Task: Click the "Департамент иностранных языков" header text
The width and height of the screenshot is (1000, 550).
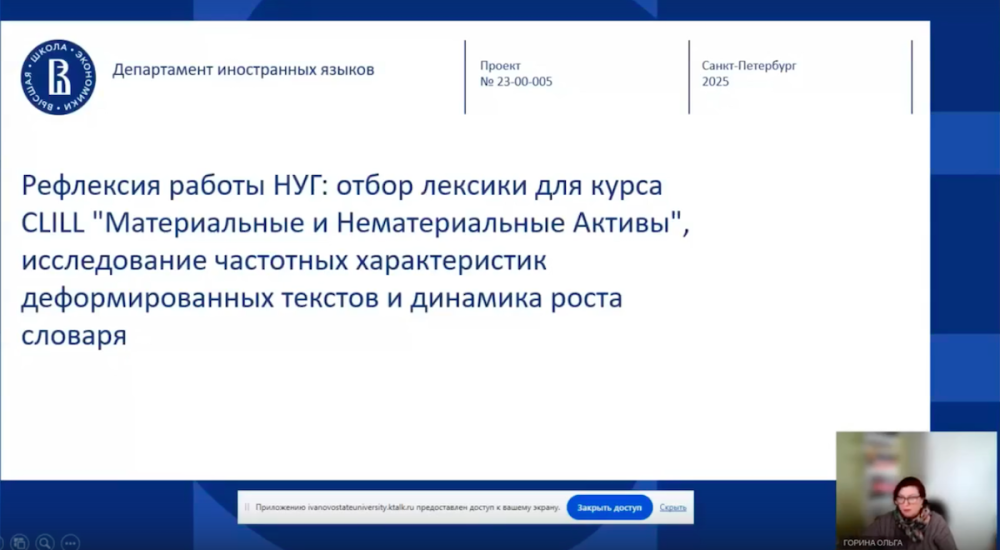Action: tap(243, 70)
